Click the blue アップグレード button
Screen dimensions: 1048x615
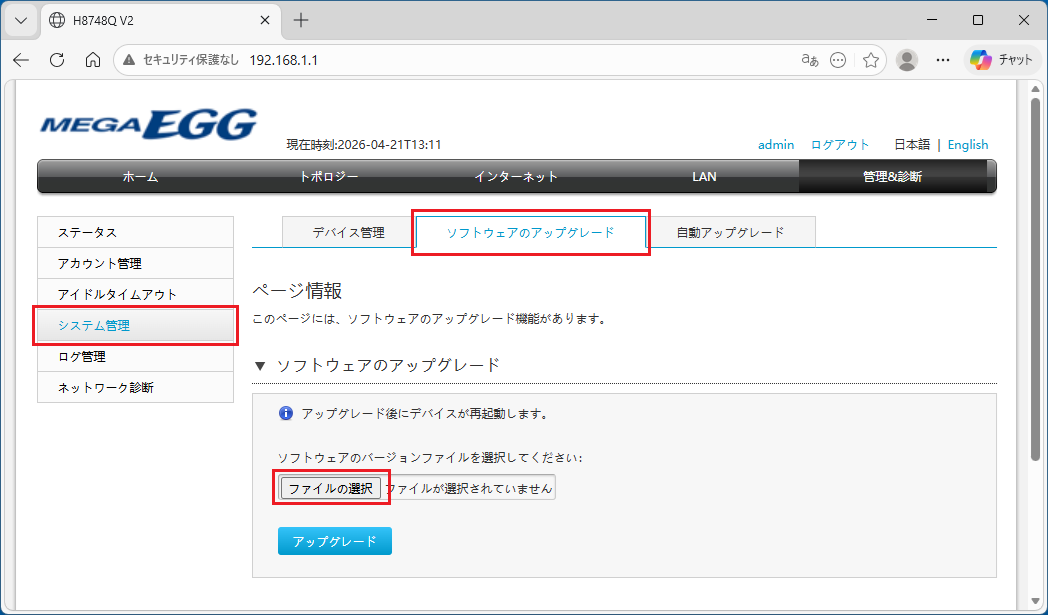tap(335, 541)
